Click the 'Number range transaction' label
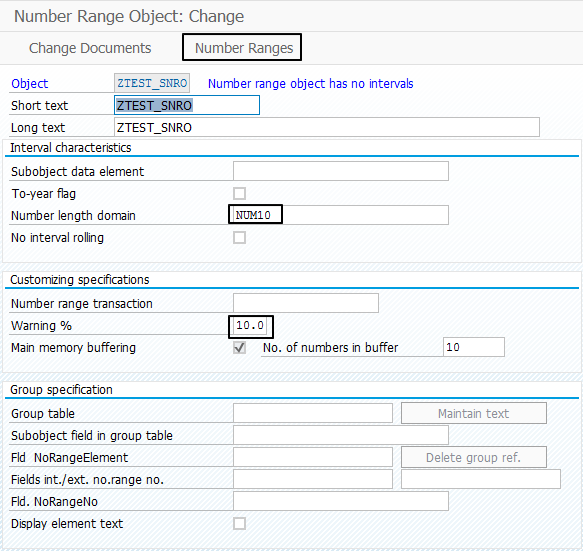This screenshot has height=551, width=583. (82, 303)
